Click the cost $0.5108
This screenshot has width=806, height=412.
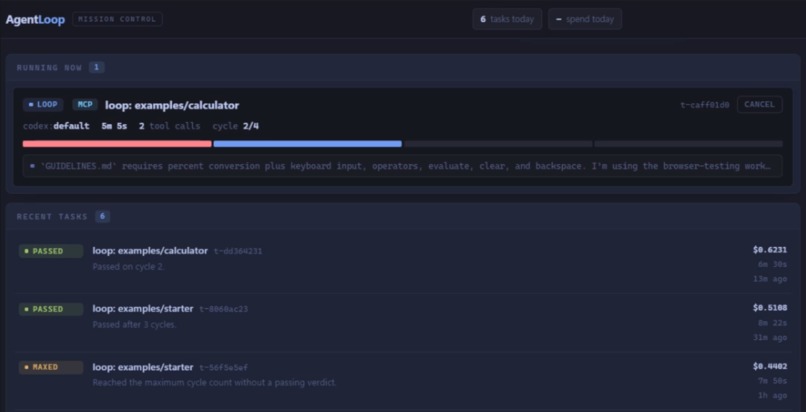click(x=770, y=308)
